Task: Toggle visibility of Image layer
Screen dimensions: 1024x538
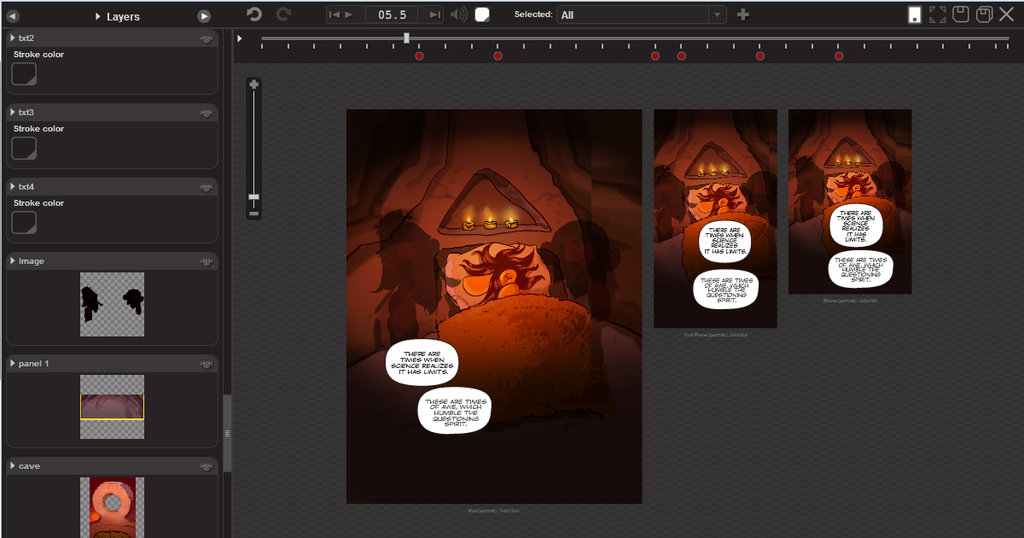Action: point(206,262)
